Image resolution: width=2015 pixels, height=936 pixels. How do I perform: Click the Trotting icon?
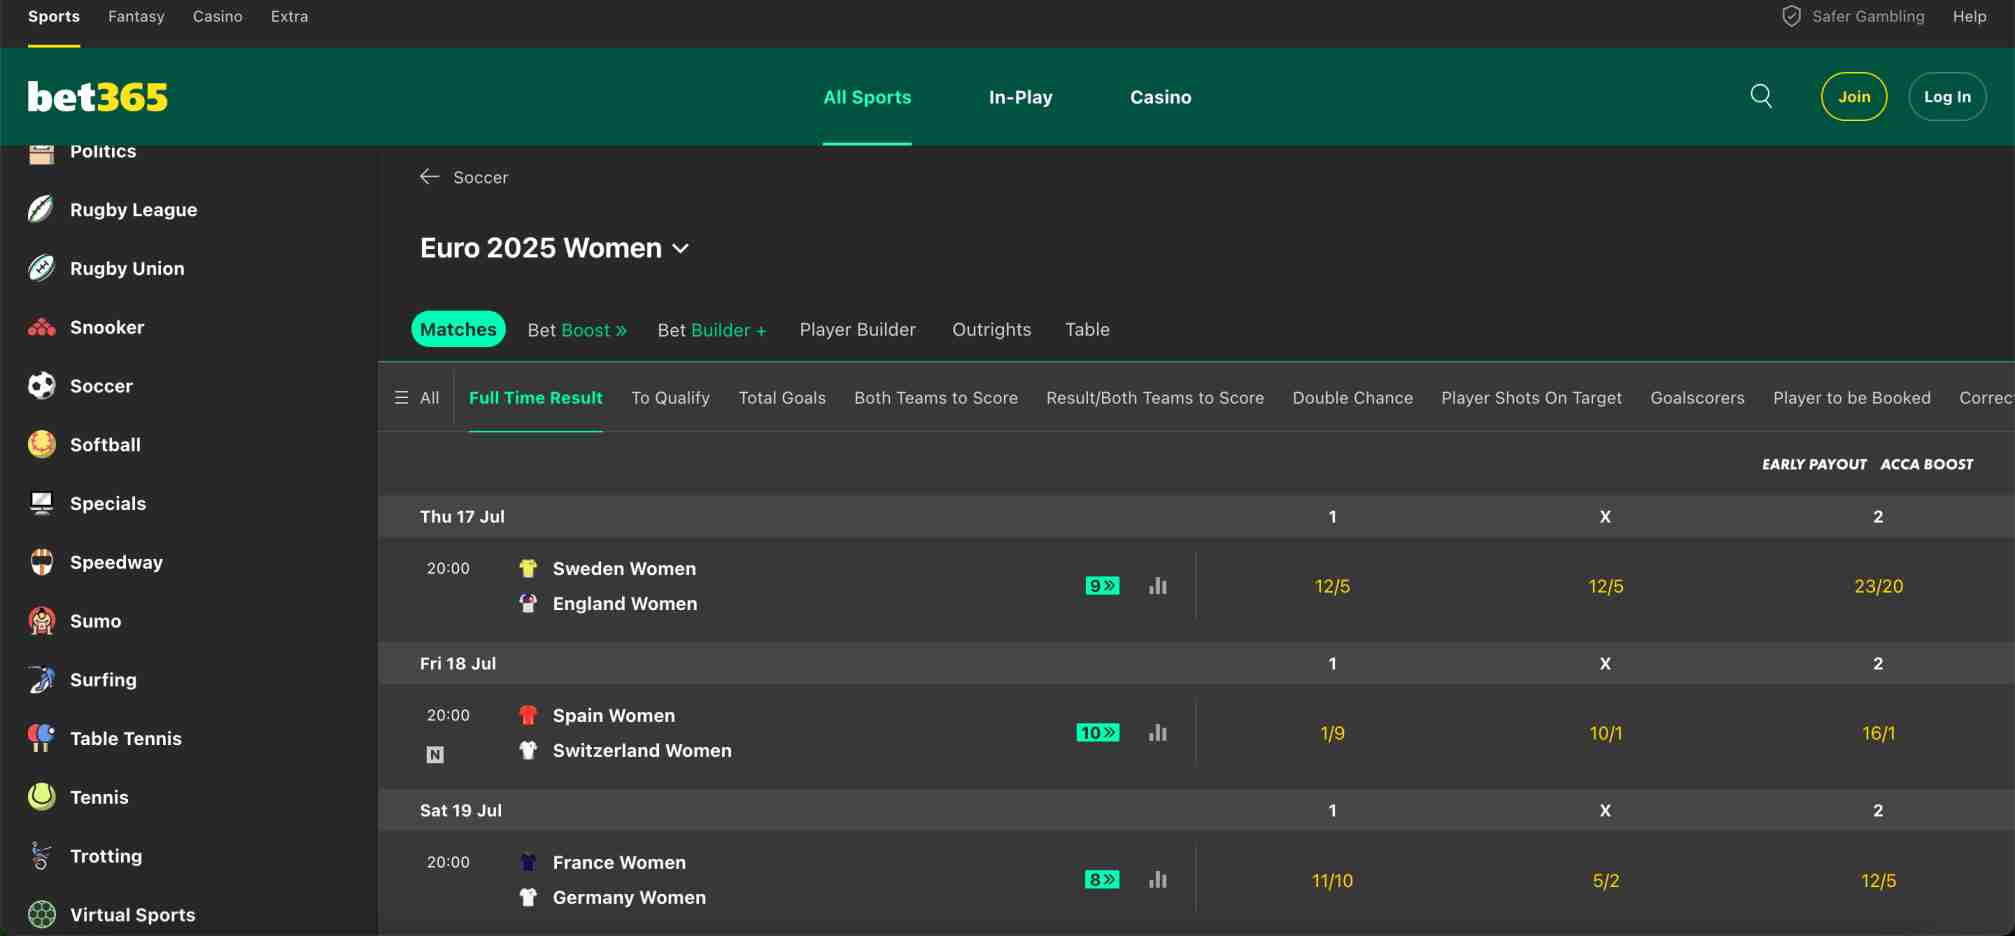coord(41,856)
